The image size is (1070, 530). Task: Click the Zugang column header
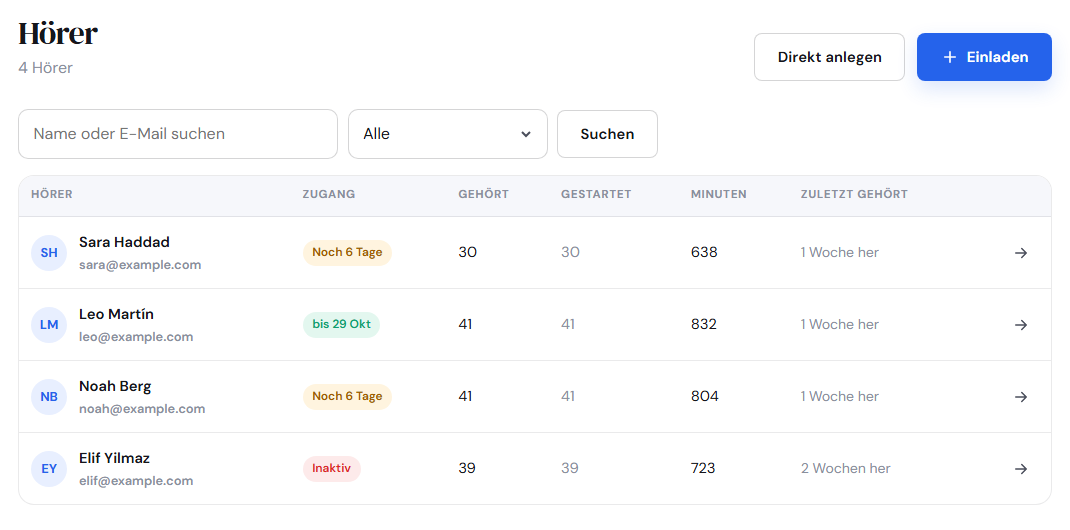(x=329, y=194)
